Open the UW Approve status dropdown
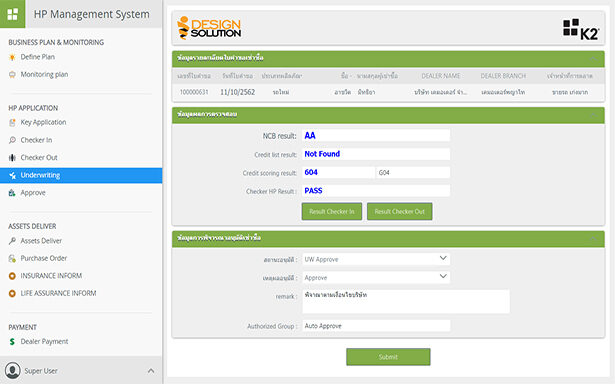 point(376,259)
